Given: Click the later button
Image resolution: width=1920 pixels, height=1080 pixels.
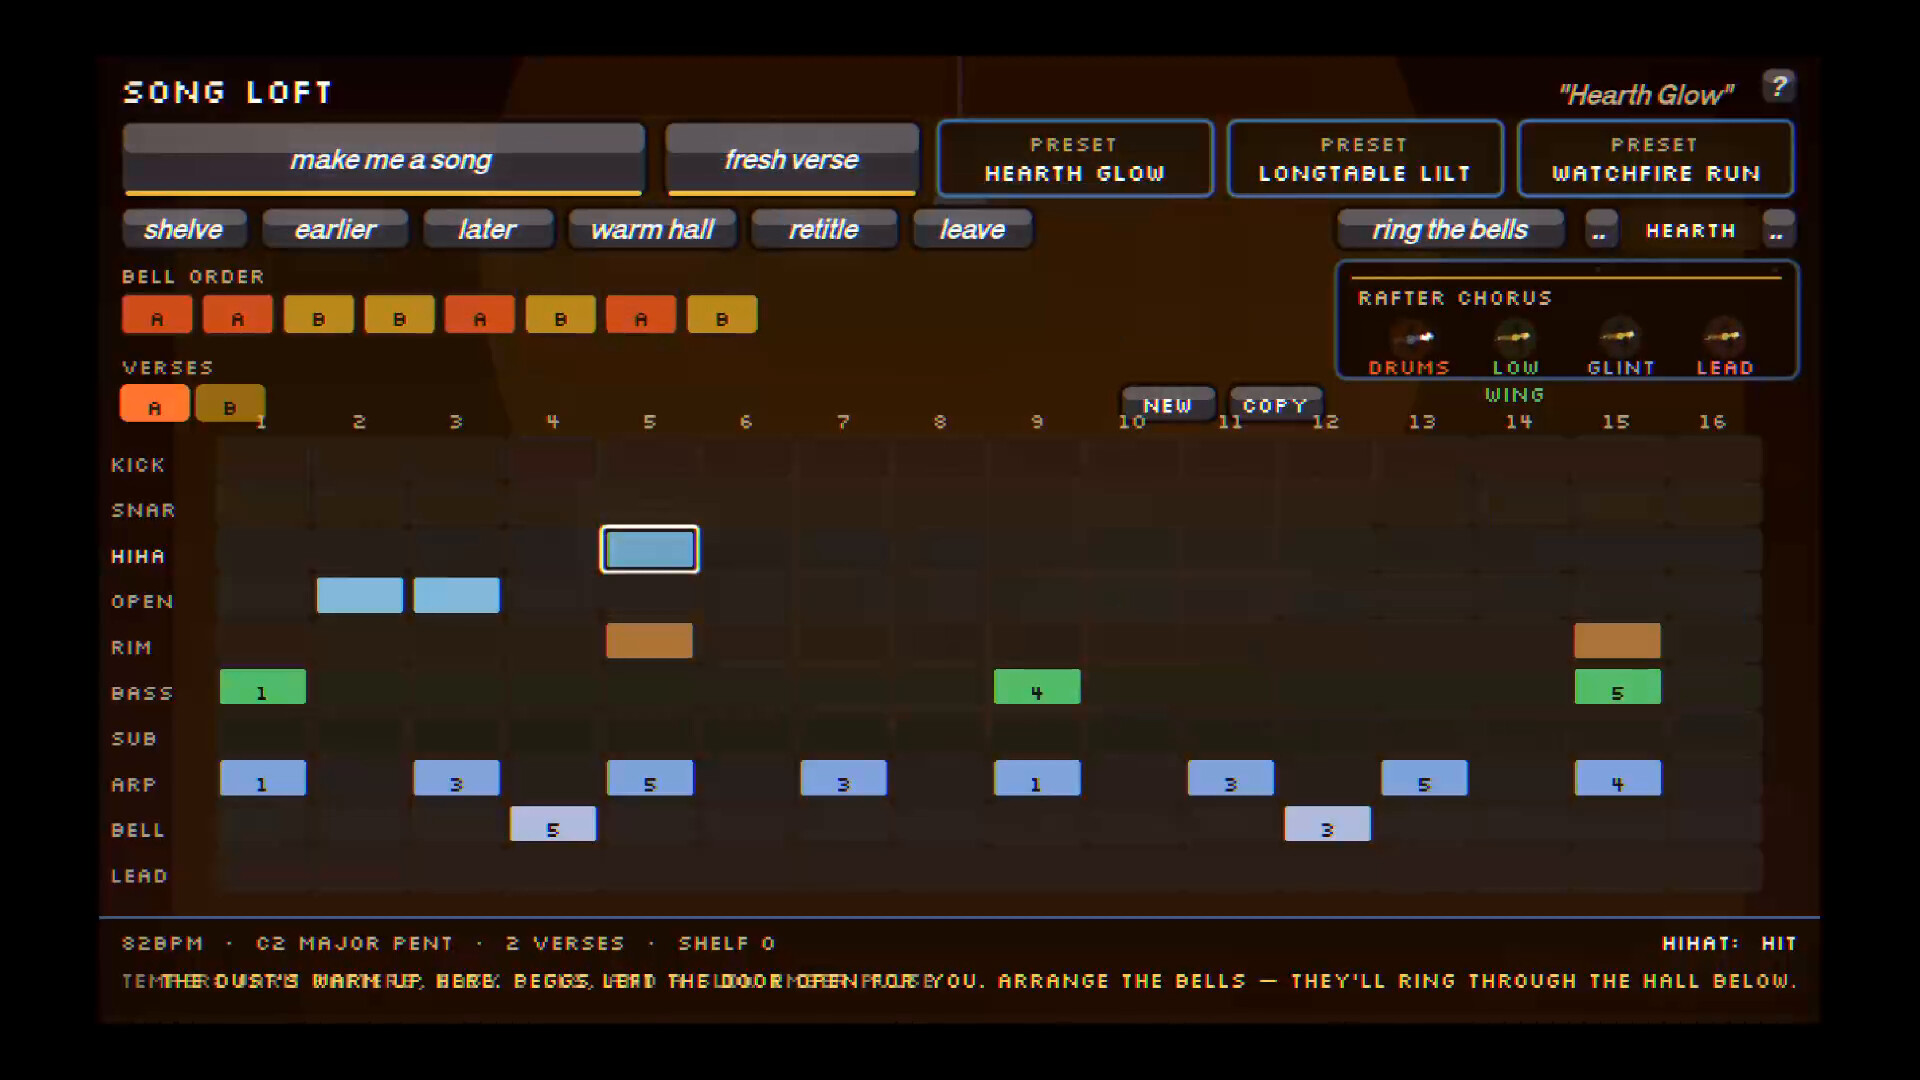Looking at the screenshot, I should (488, 229).
